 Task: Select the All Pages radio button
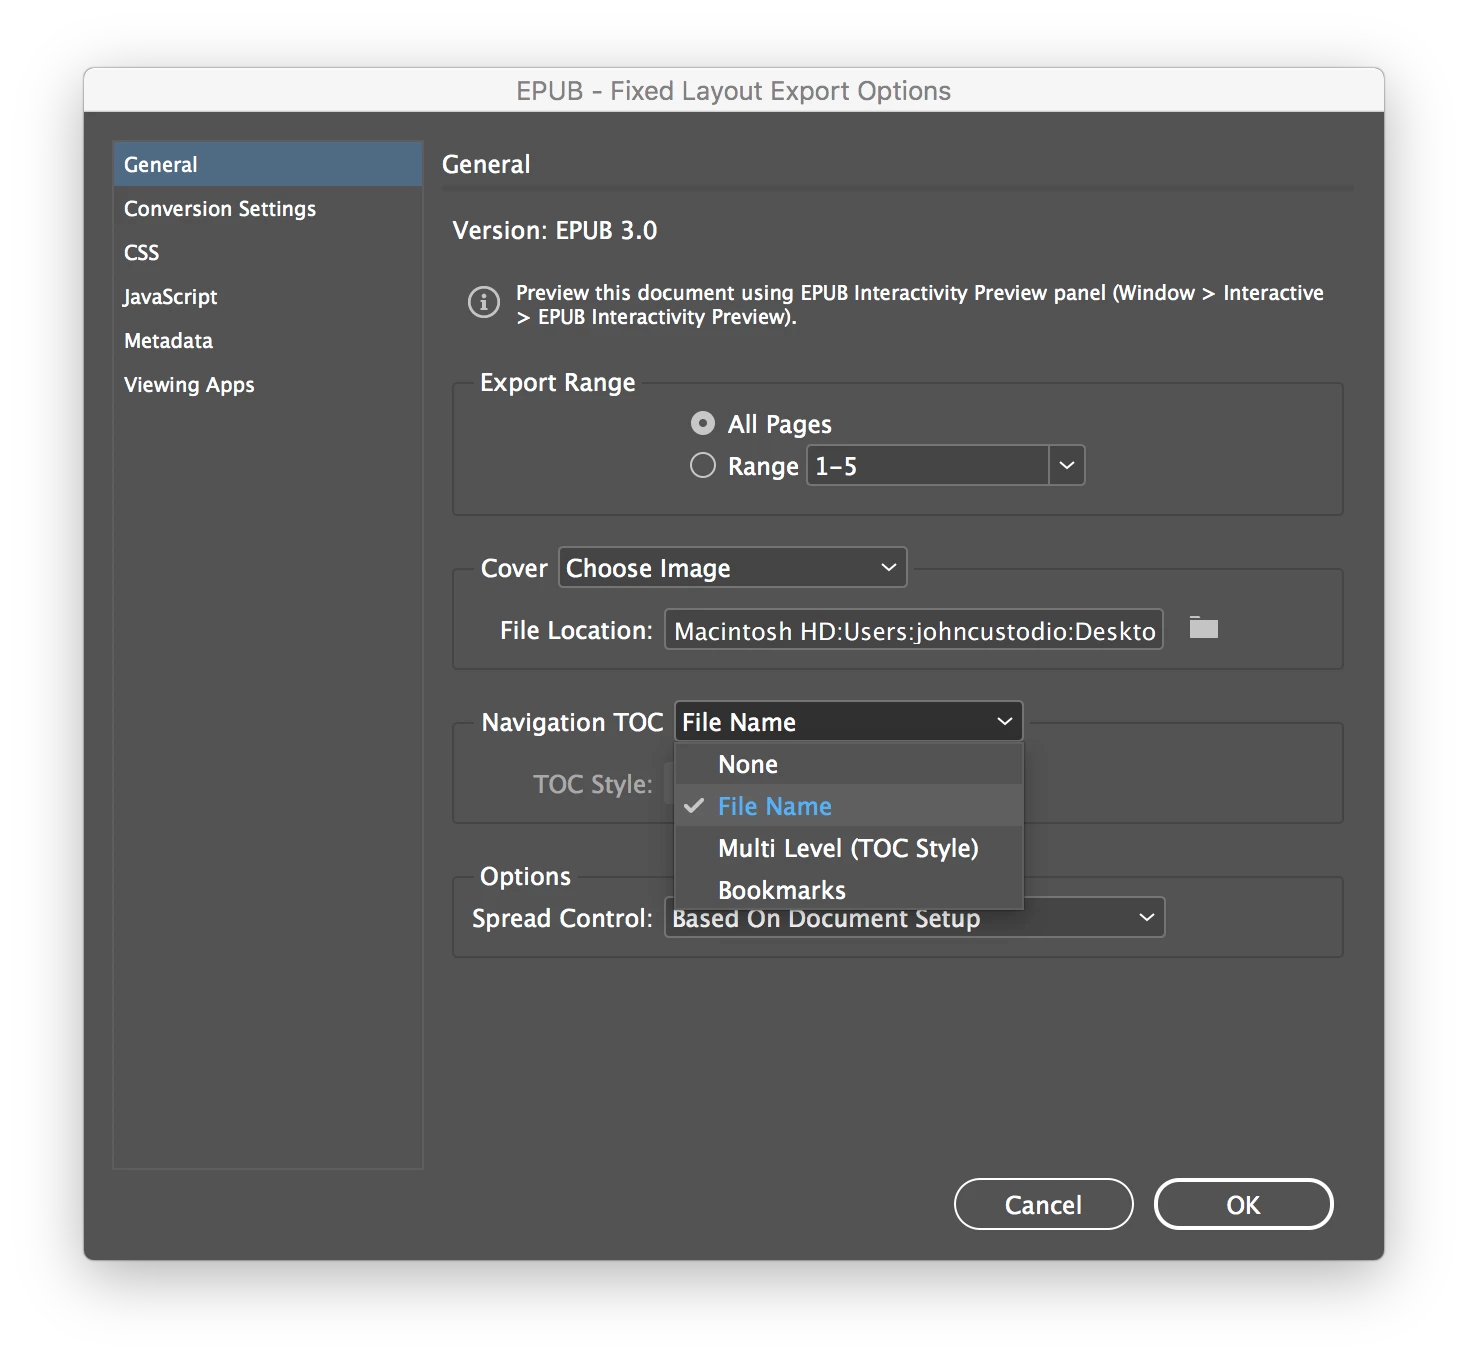point(703,424)
